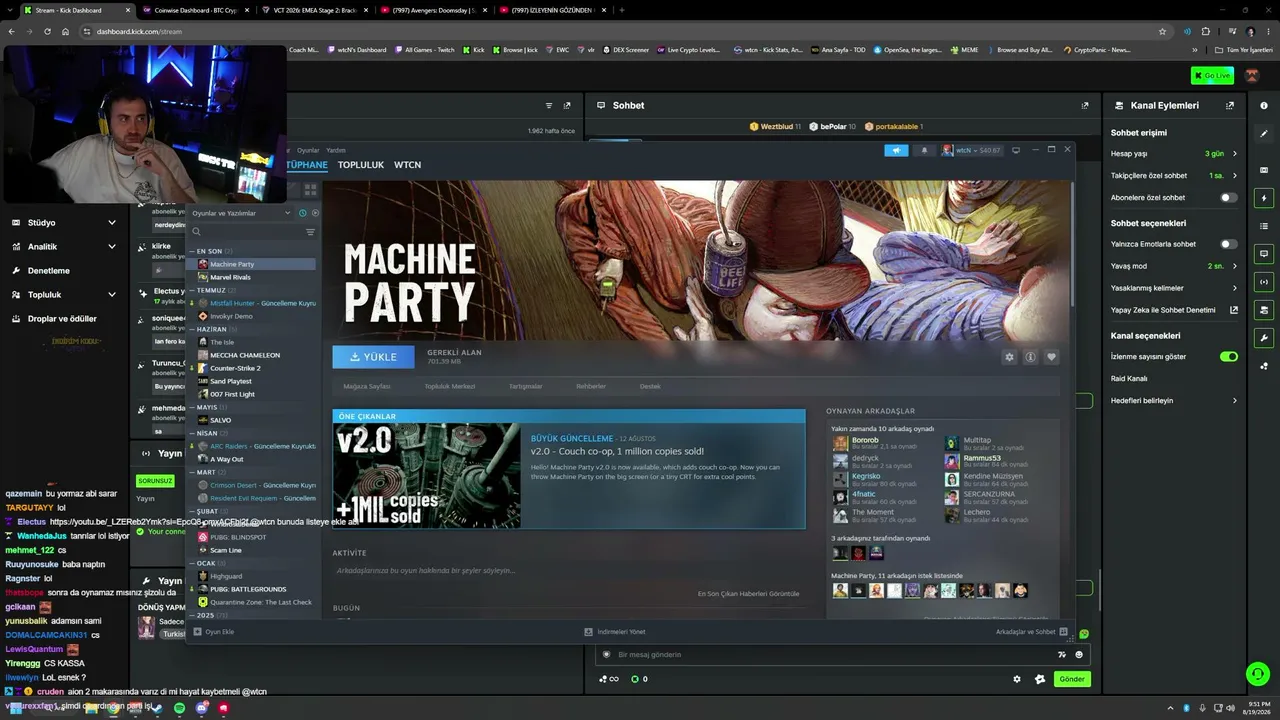This screenshot has width=1280, height=720.
Task: Reload the Kick dashboard page
Action: pos(47,31)
